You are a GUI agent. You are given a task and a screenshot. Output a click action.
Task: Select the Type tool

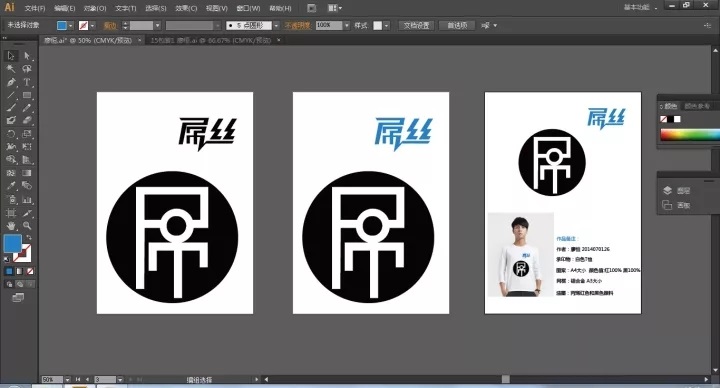[x=27, y=82]
